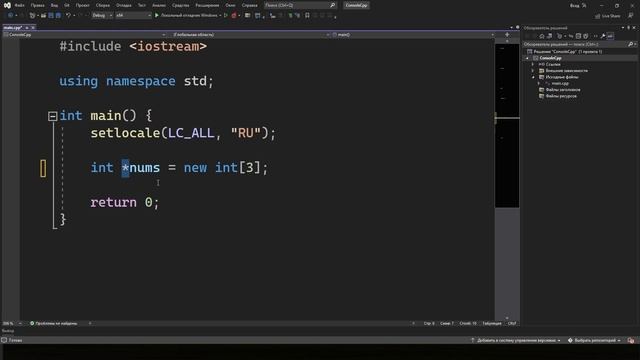Open the Анализ menu
Image resolution: width=640 pixels, height=360 pixels.
(159, 5)
